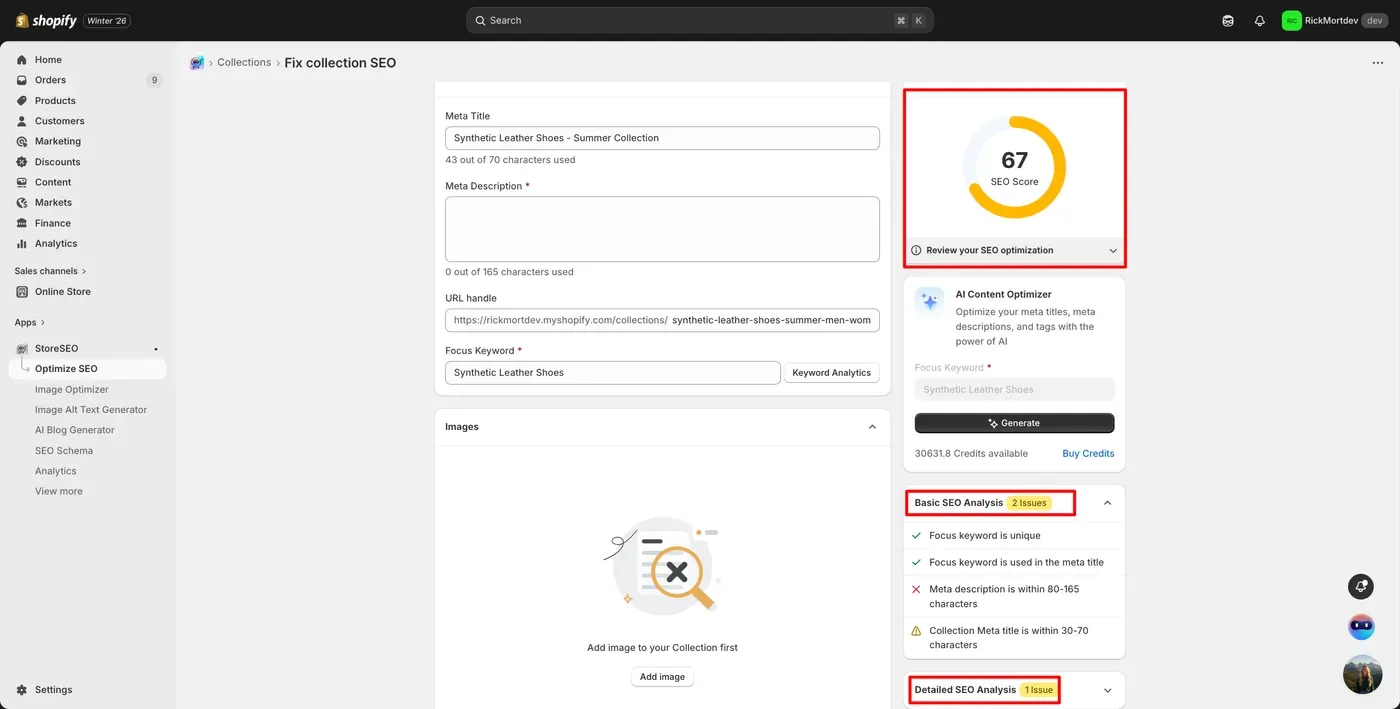The height and width of the screenshot is (709, 1400).
Task: Open the three-dot more actions menu
Action: (x=1378, y=63)
